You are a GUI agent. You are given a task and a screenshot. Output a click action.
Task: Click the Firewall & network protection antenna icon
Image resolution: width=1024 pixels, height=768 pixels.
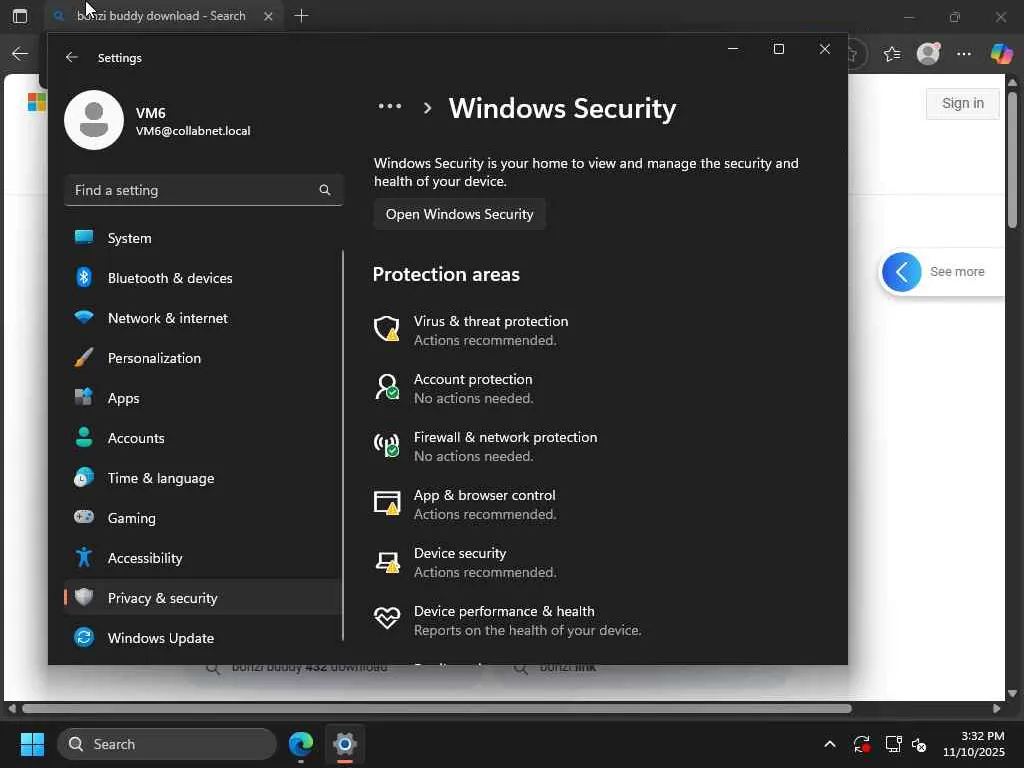(387, 445)
